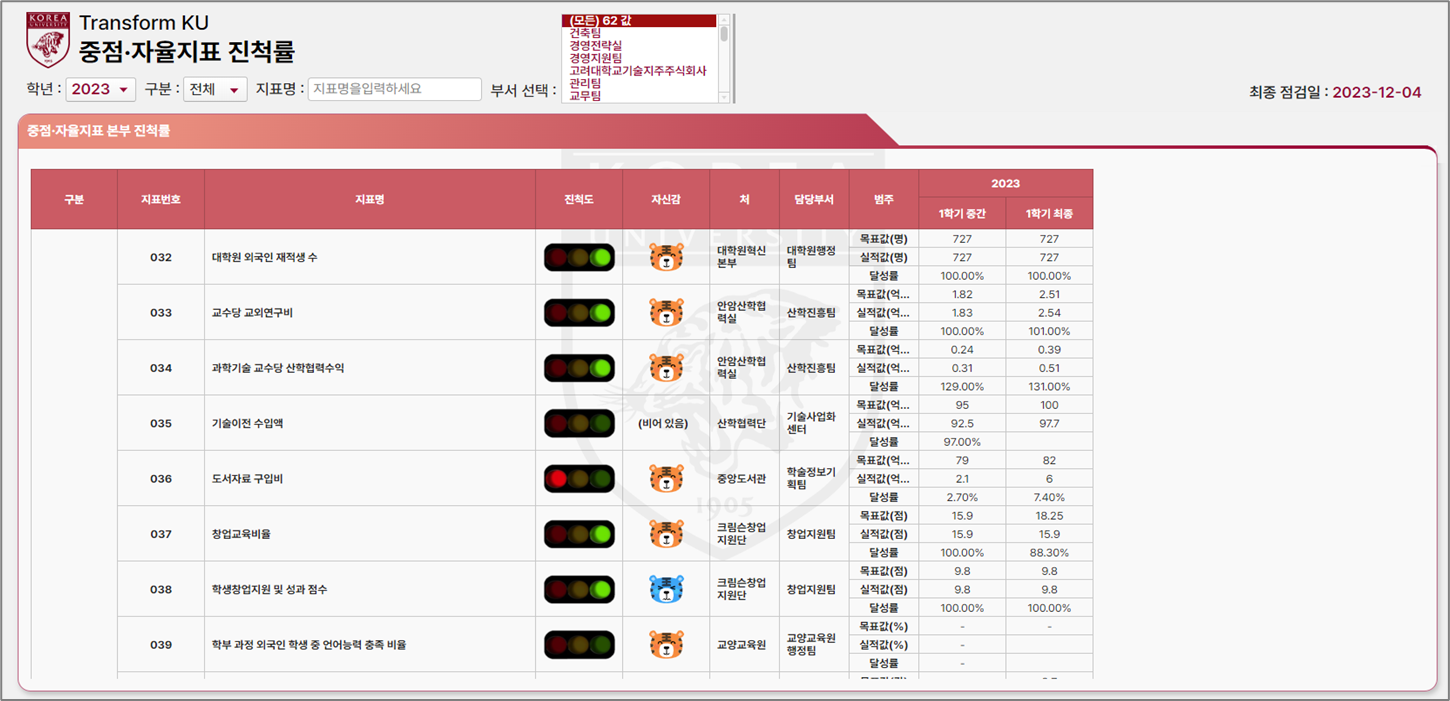Select 건축팀 in department list
This screenshot has height=701, width=1450.
coord(585,33)
